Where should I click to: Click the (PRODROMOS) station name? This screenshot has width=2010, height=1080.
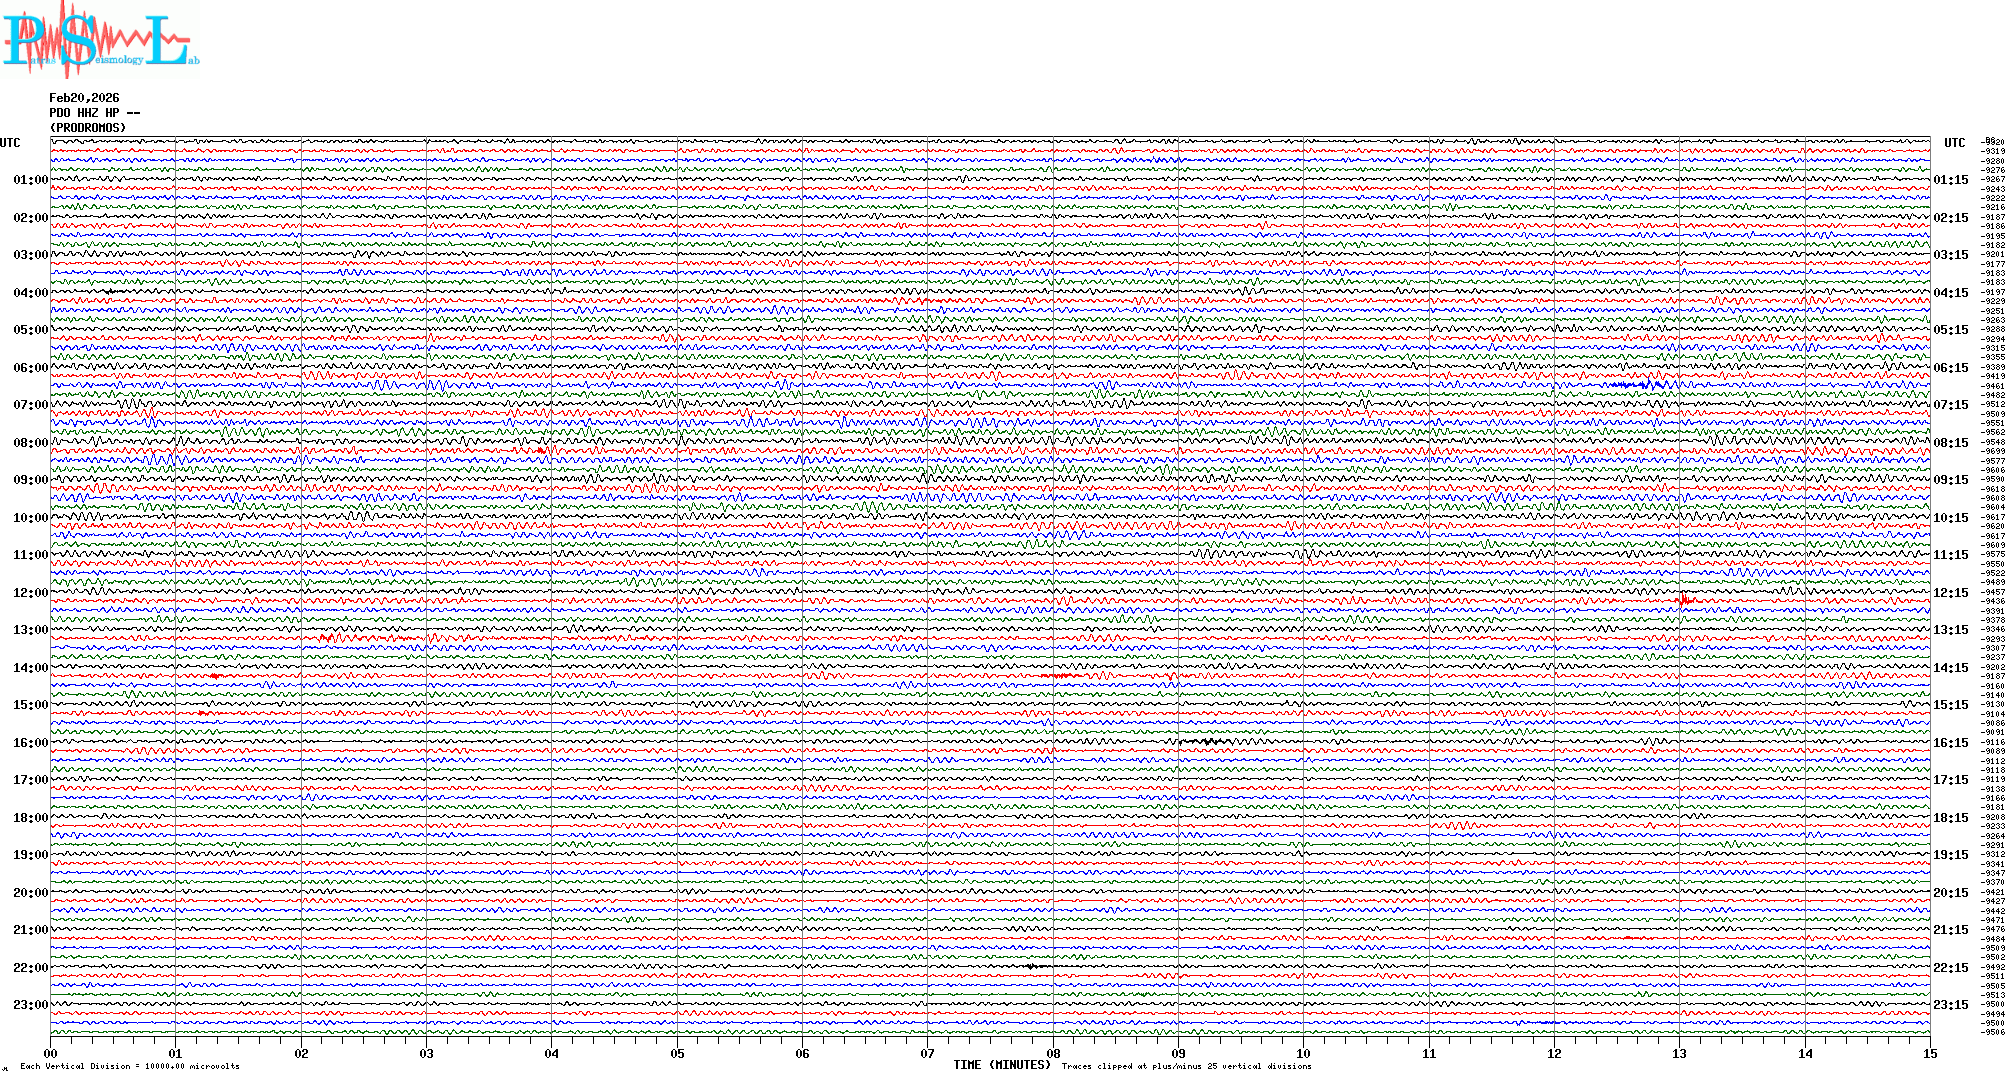point(88,128)
